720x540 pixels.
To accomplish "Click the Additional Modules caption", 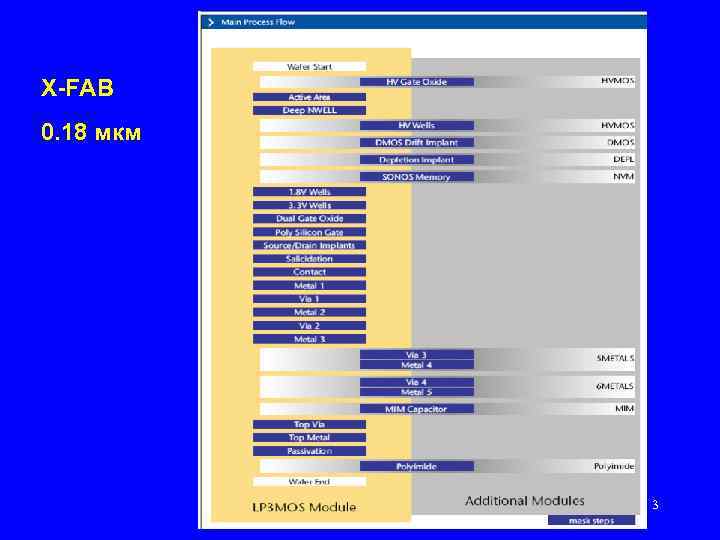I will [525, 501].
